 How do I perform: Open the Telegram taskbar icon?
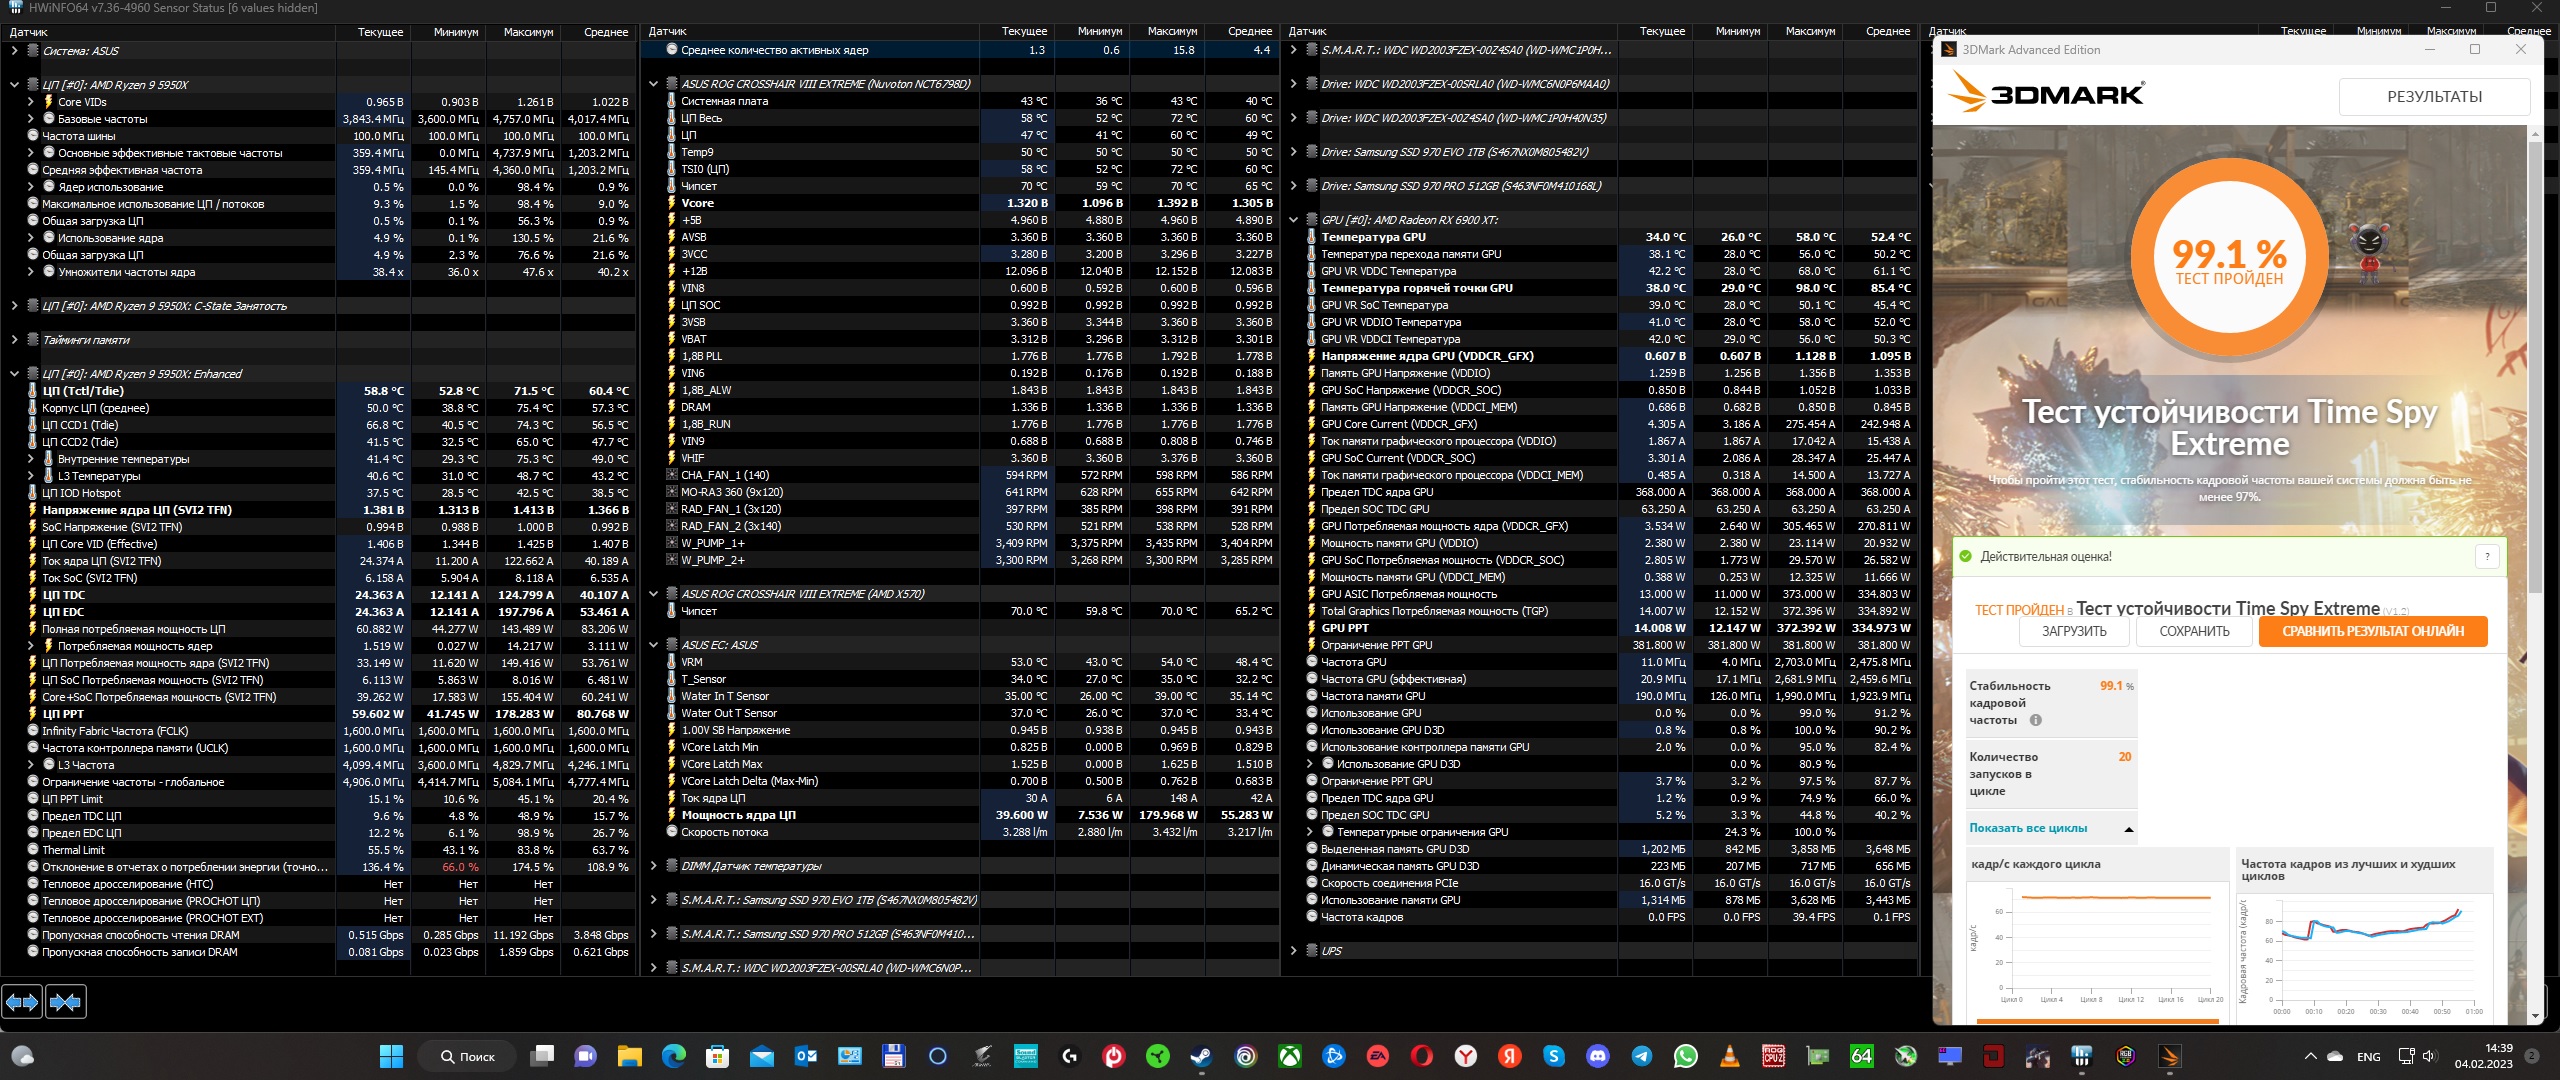pos(1642,1056)
